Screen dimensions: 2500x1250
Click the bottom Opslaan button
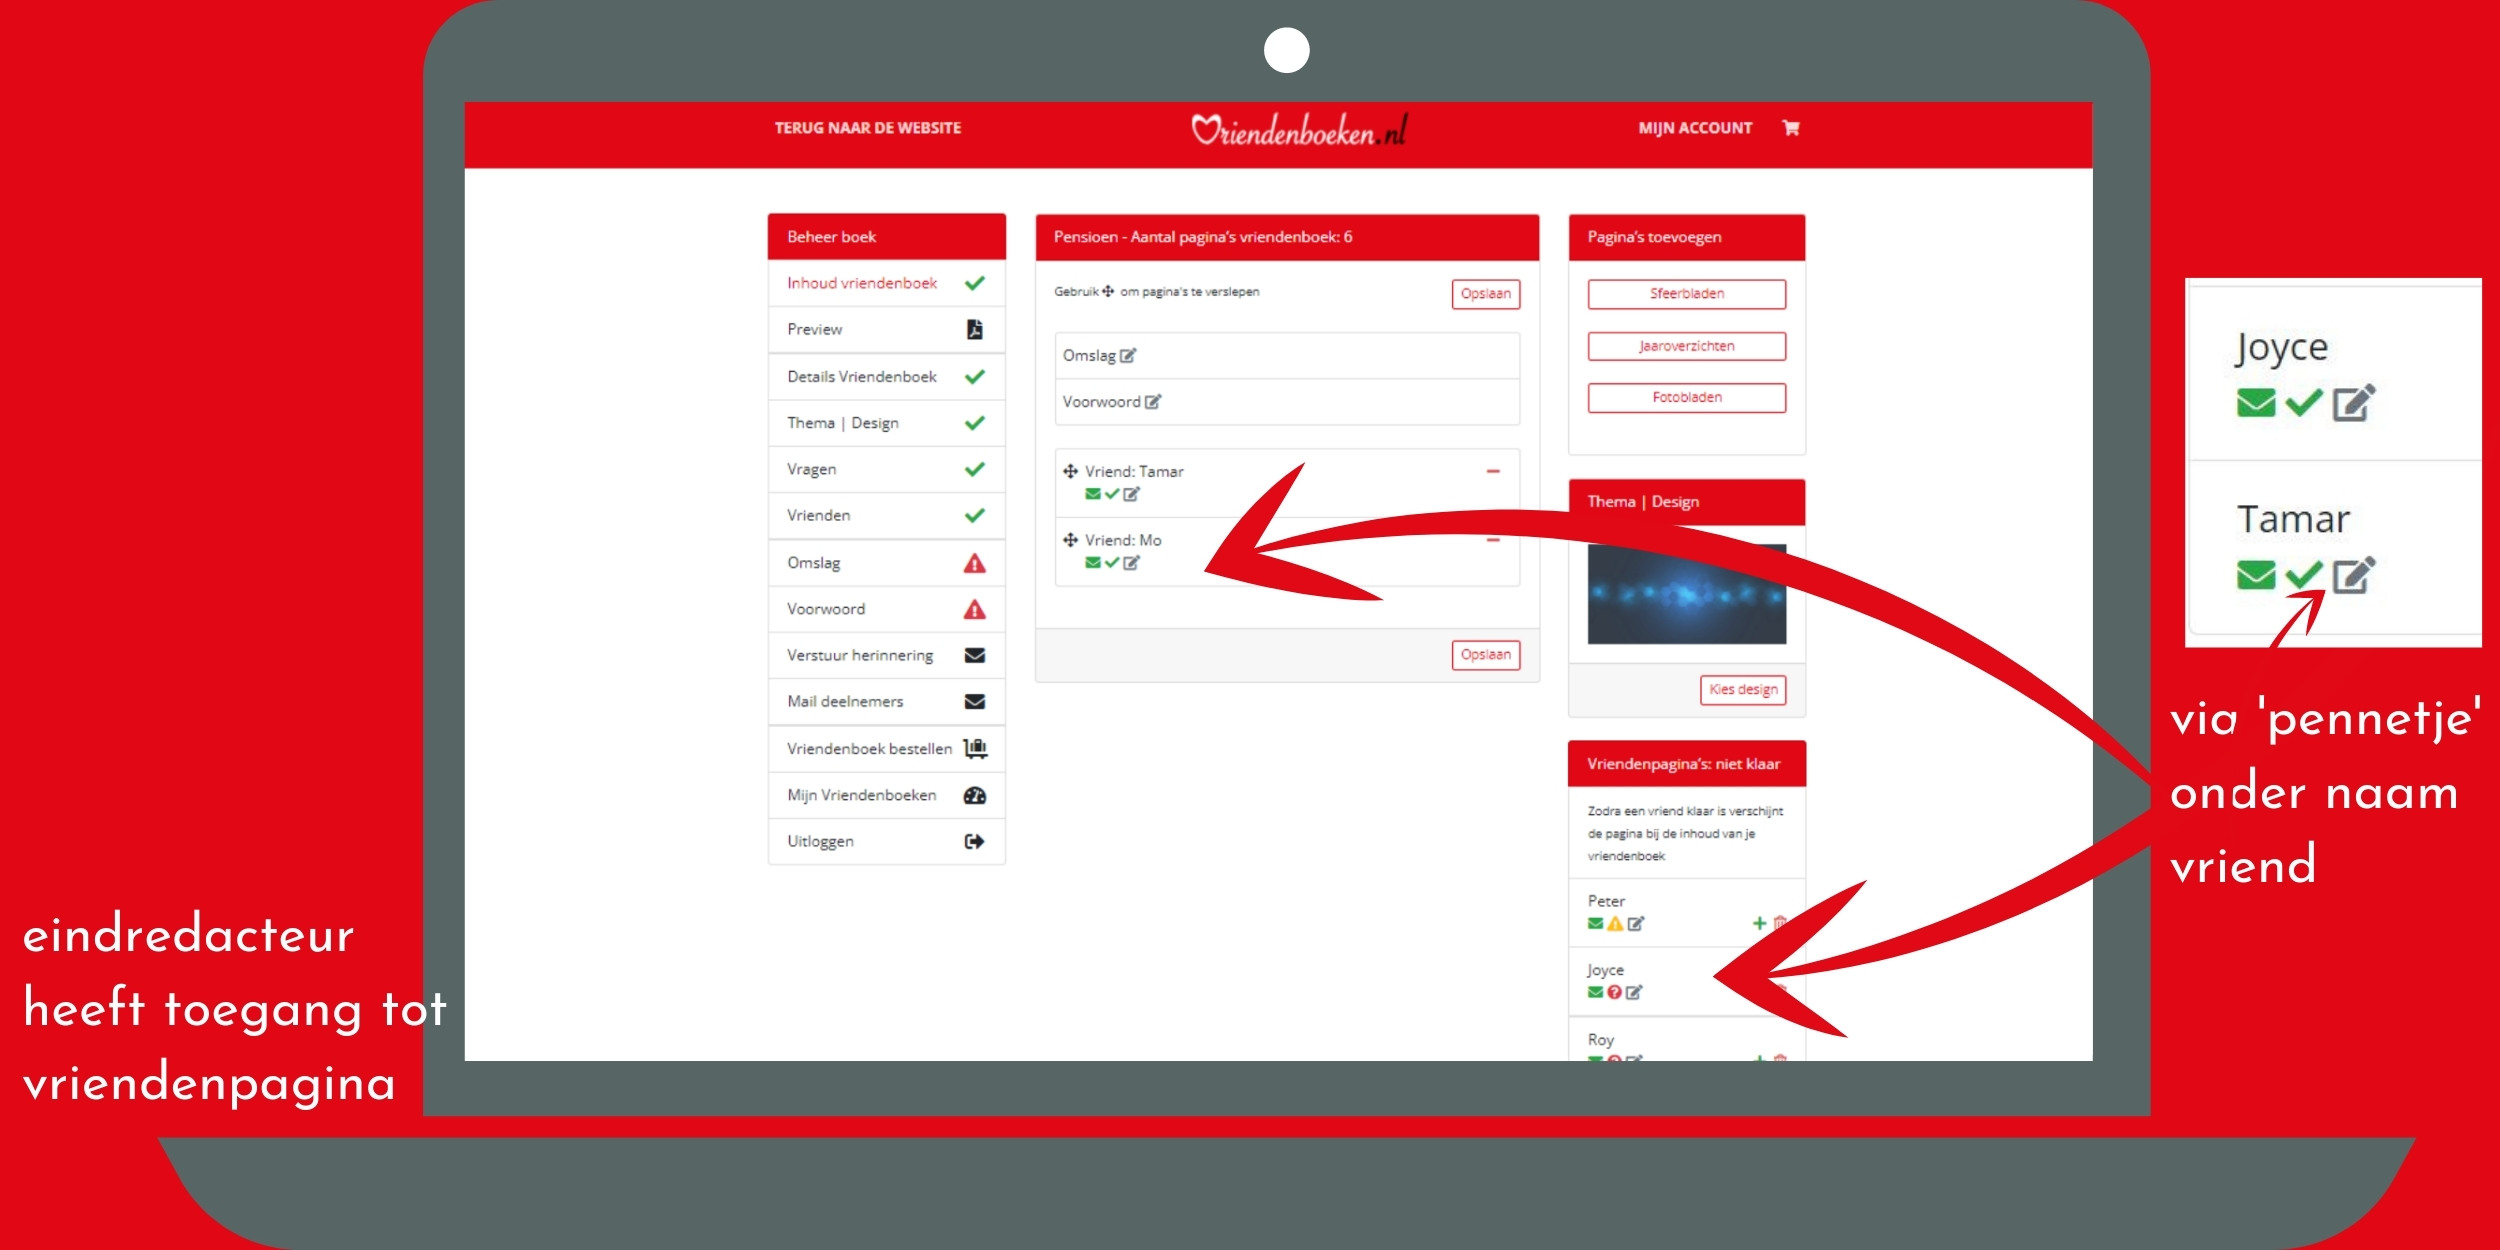[x=1486, y=655]
